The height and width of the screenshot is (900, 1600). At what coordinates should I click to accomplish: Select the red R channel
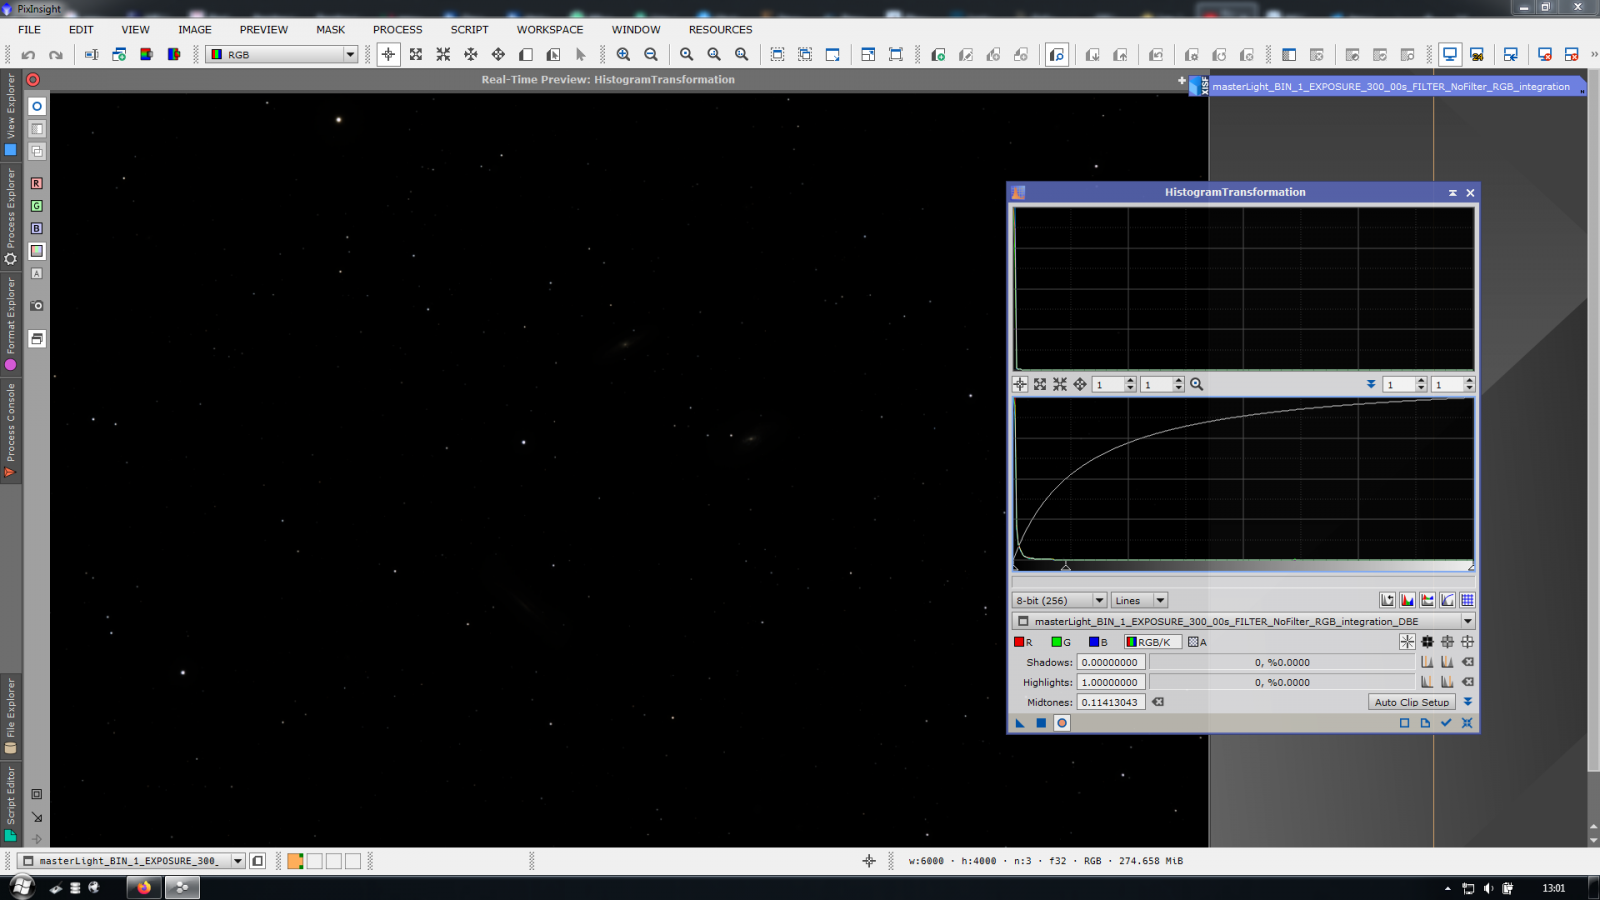point(1024,642)
